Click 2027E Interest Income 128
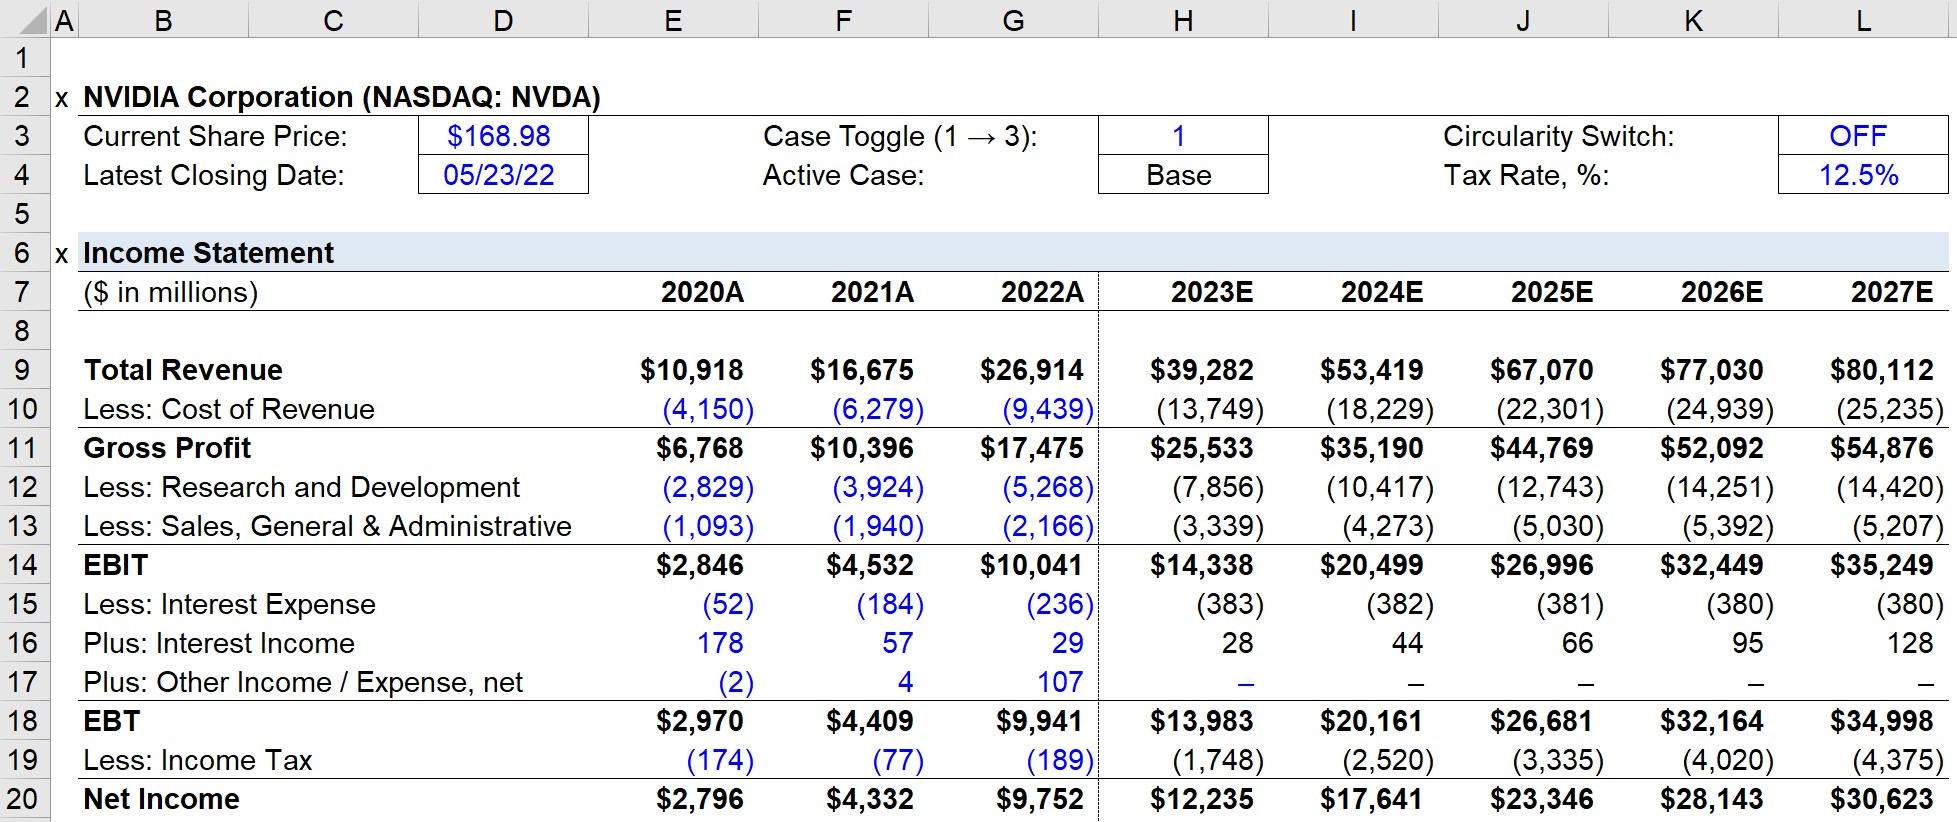 coord(1910,643)
